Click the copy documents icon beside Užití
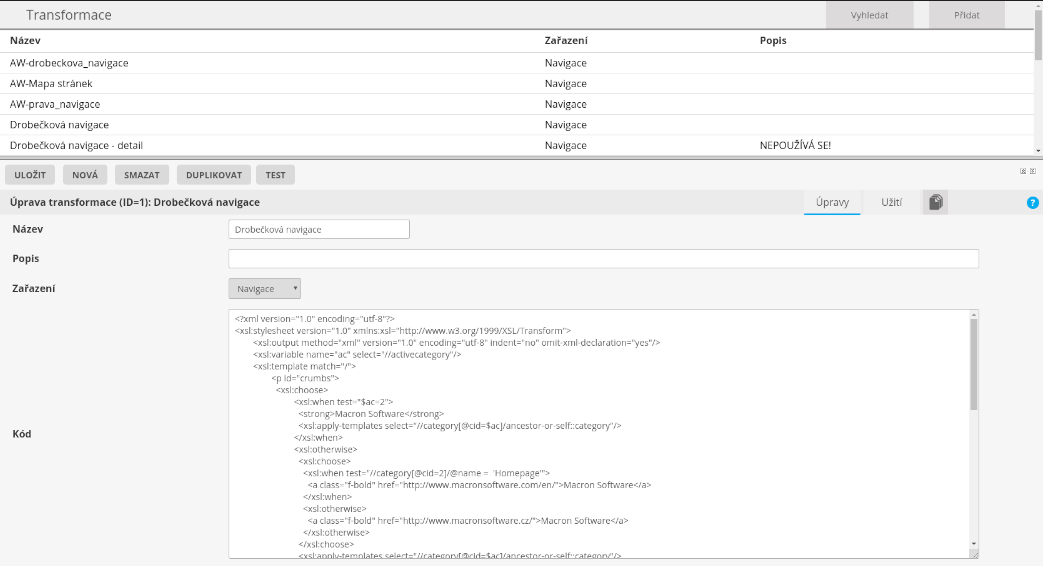1043x566 pixels. [935, 202]
